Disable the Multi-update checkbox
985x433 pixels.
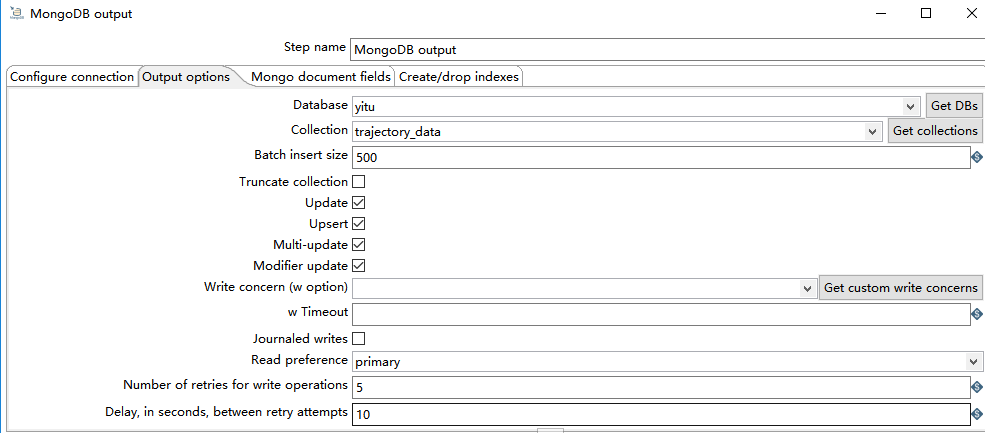click(x=358, y=244)
